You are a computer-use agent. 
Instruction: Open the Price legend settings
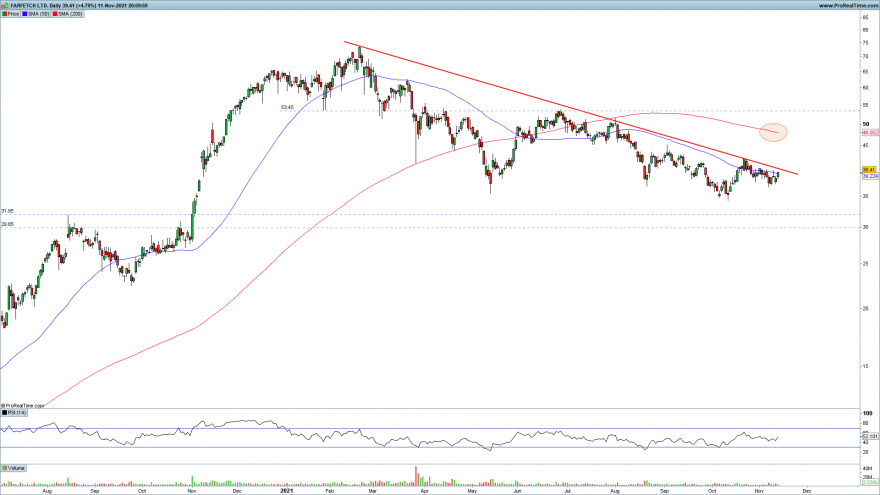coord(11,14)
